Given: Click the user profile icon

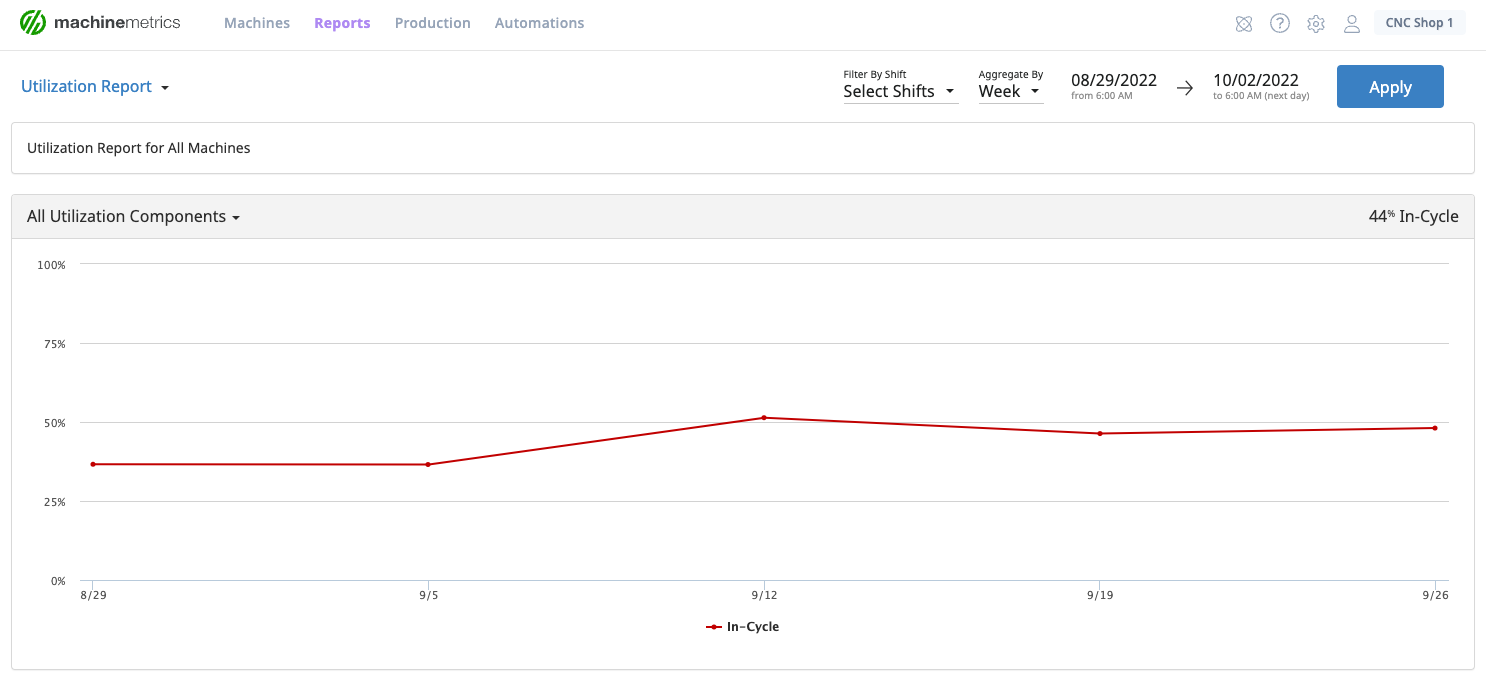Looking at the screenshot, I should pos(1351,24).
